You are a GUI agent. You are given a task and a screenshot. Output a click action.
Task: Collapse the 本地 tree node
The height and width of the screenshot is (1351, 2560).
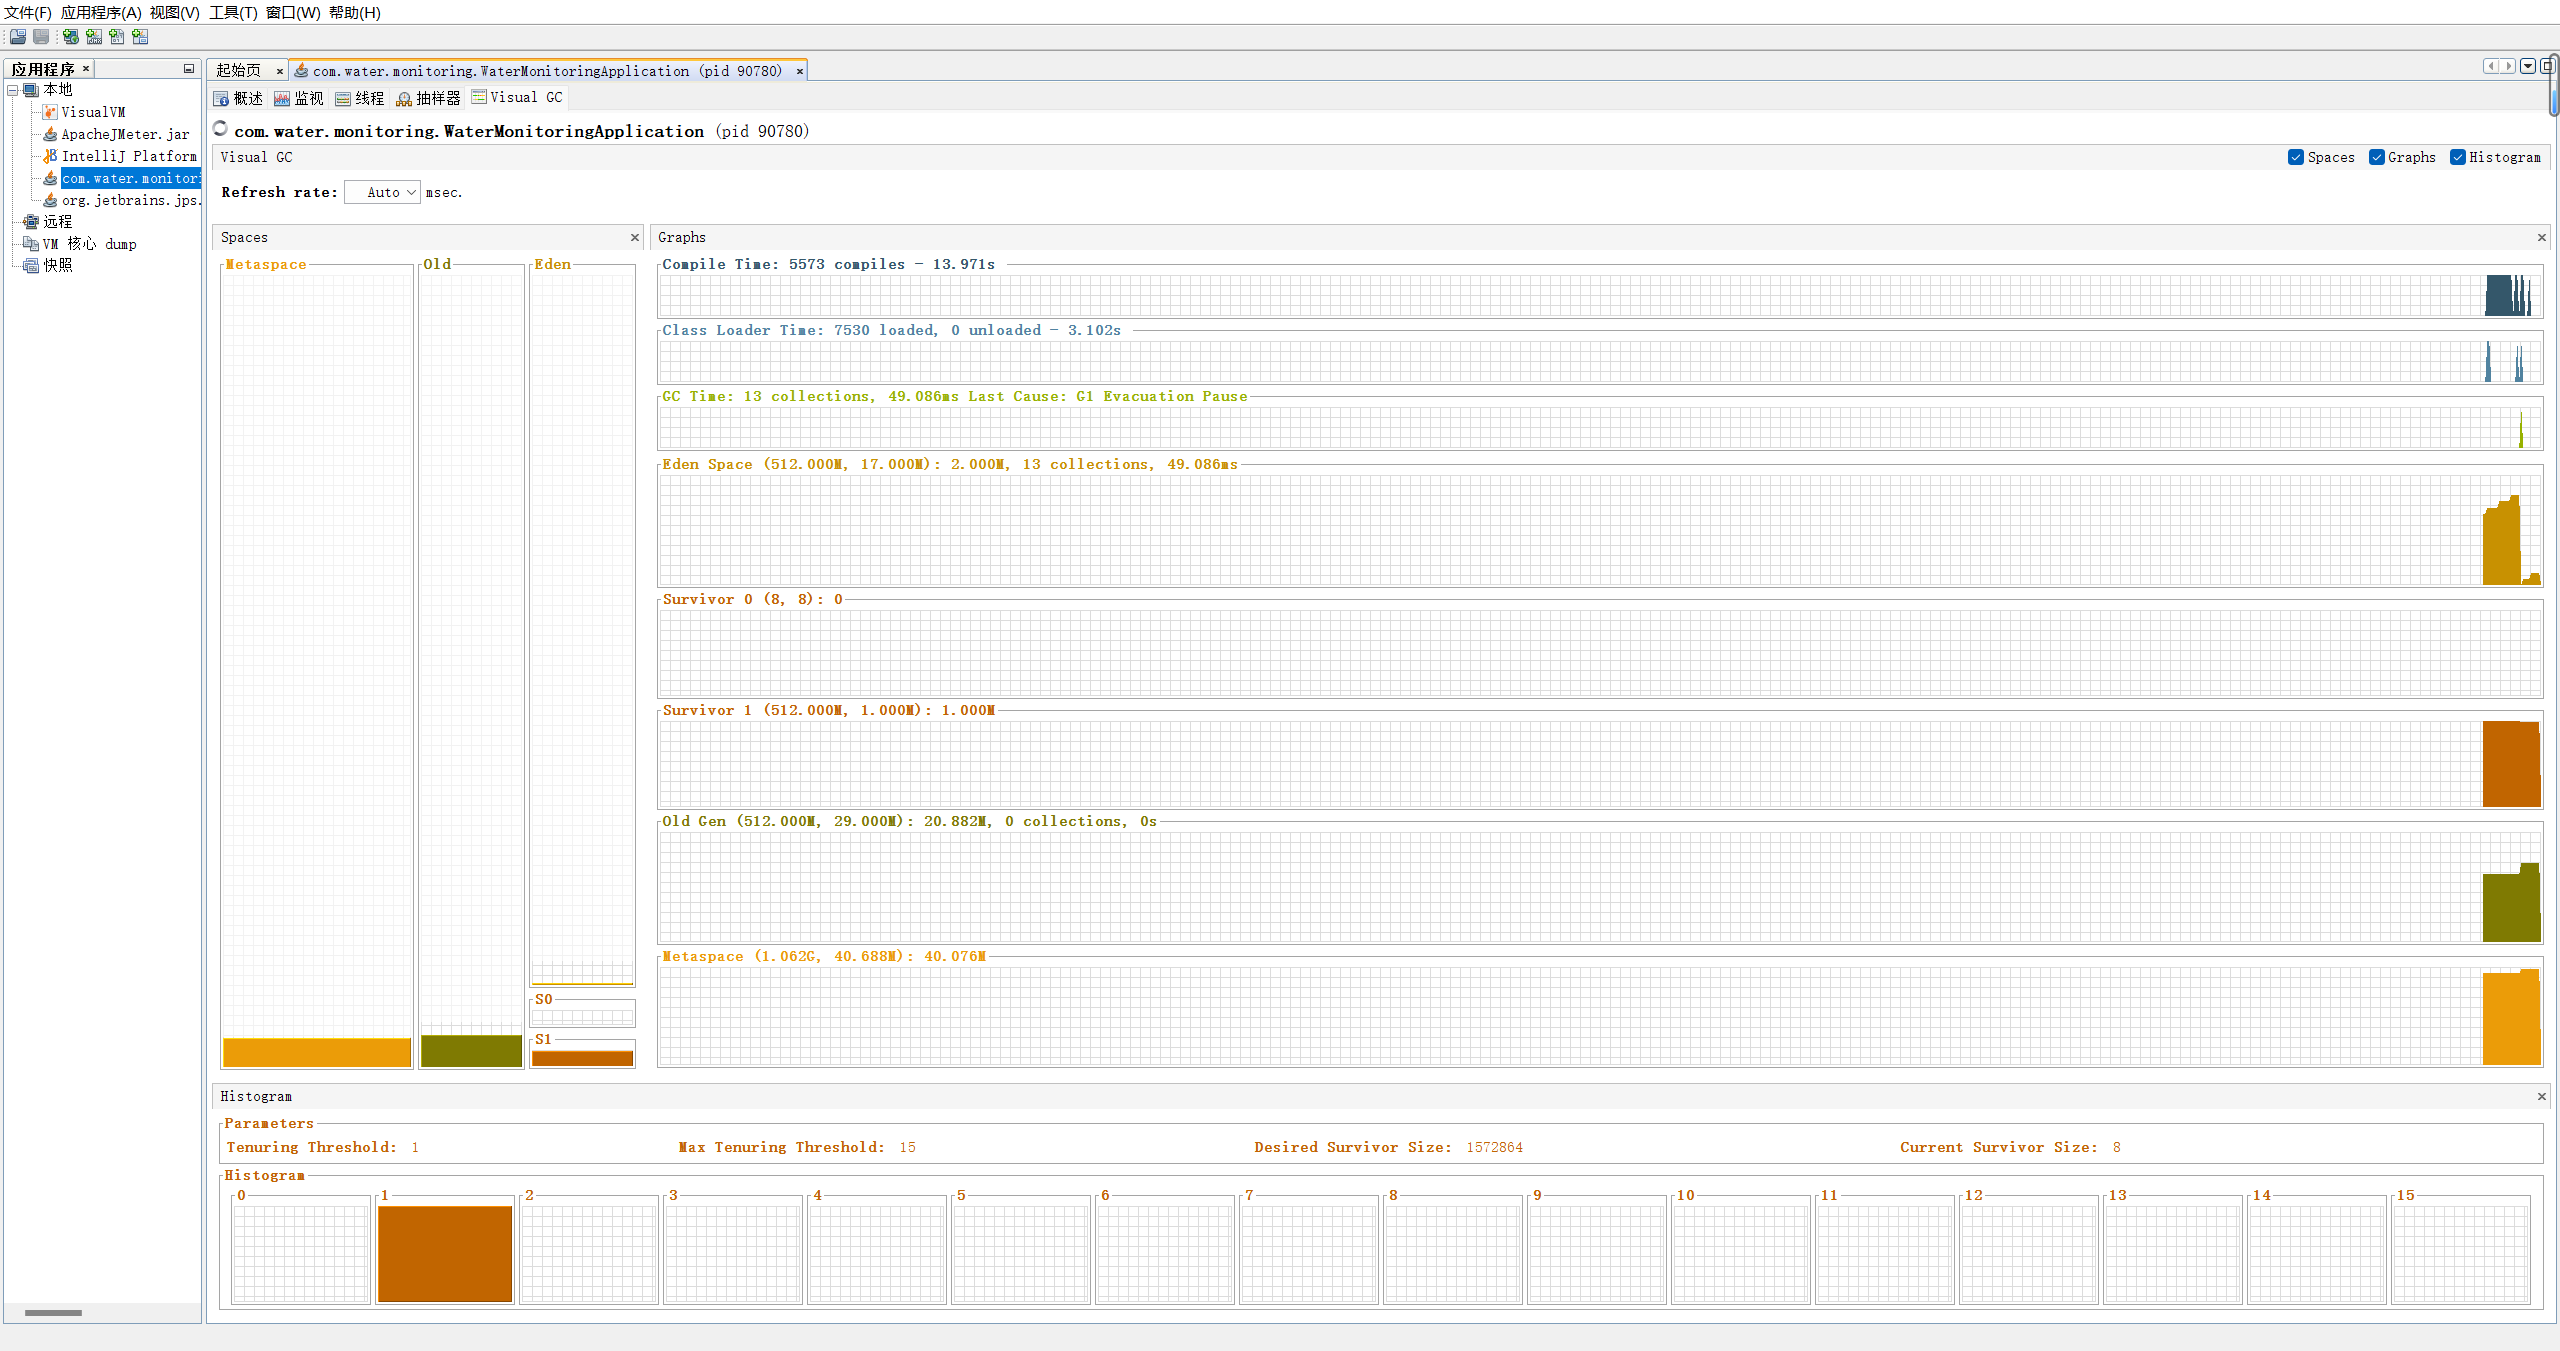pos(13,90)
